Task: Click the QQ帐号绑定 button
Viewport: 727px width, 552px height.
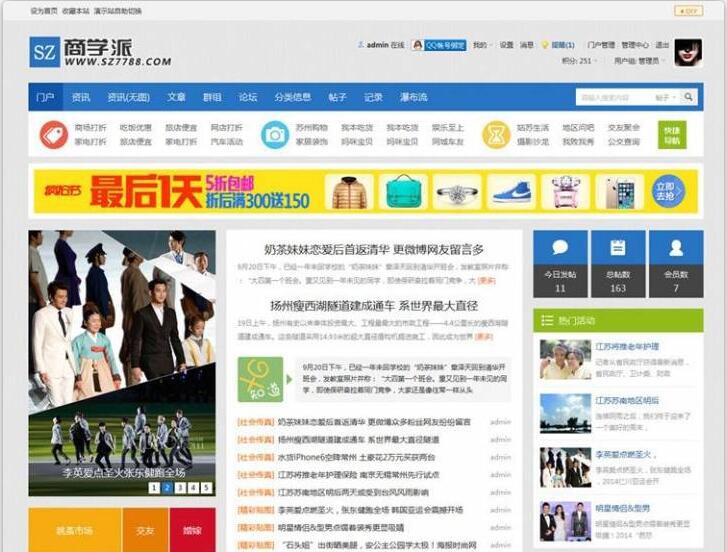Action: tap(439, 45)
